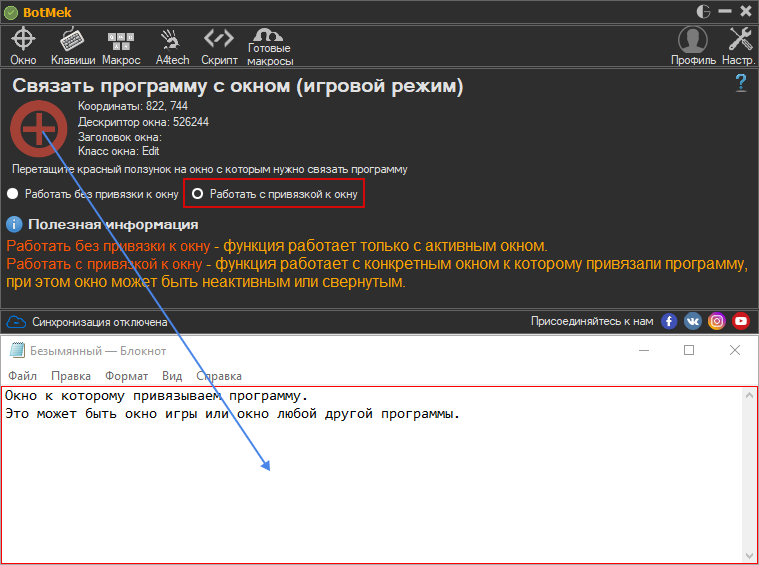The width and height of the screenshot is (759, 565).
Task: Click the red crosshair window picker
Action: pyautogui.click(x=39, y=129)
